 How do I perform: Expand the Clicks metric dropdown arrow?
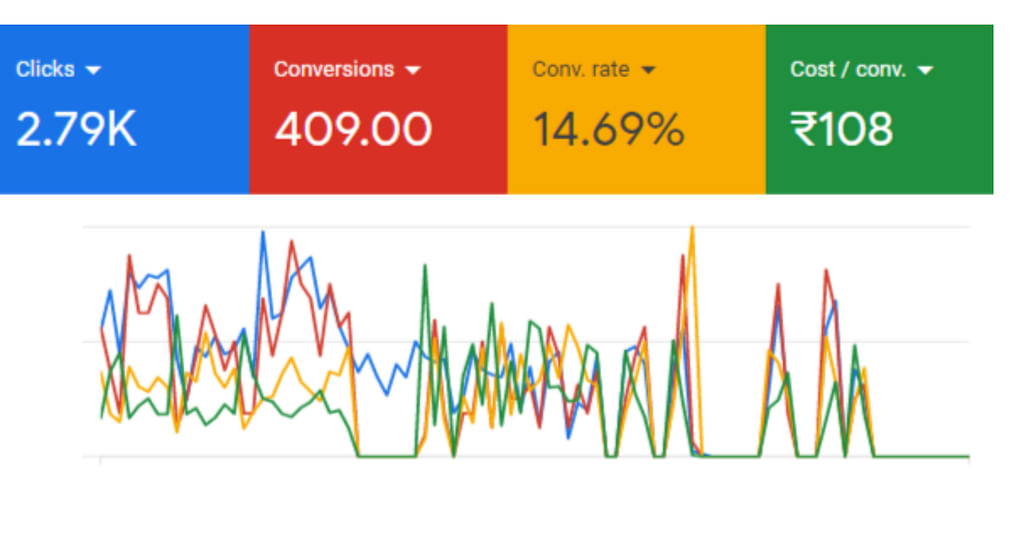pyautogui.click(x=94, y=70)
